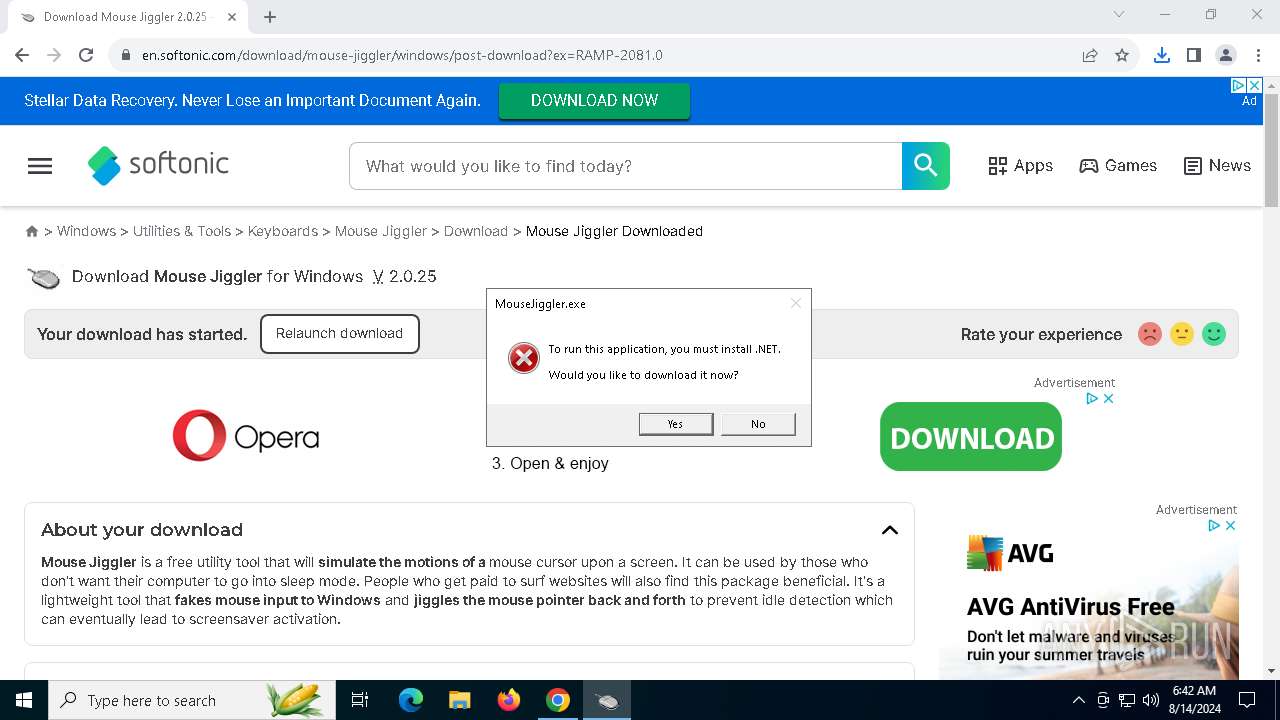Click the taskbar search box
This screenshot has width=1280, height=720.
click(x=190, y=700)
